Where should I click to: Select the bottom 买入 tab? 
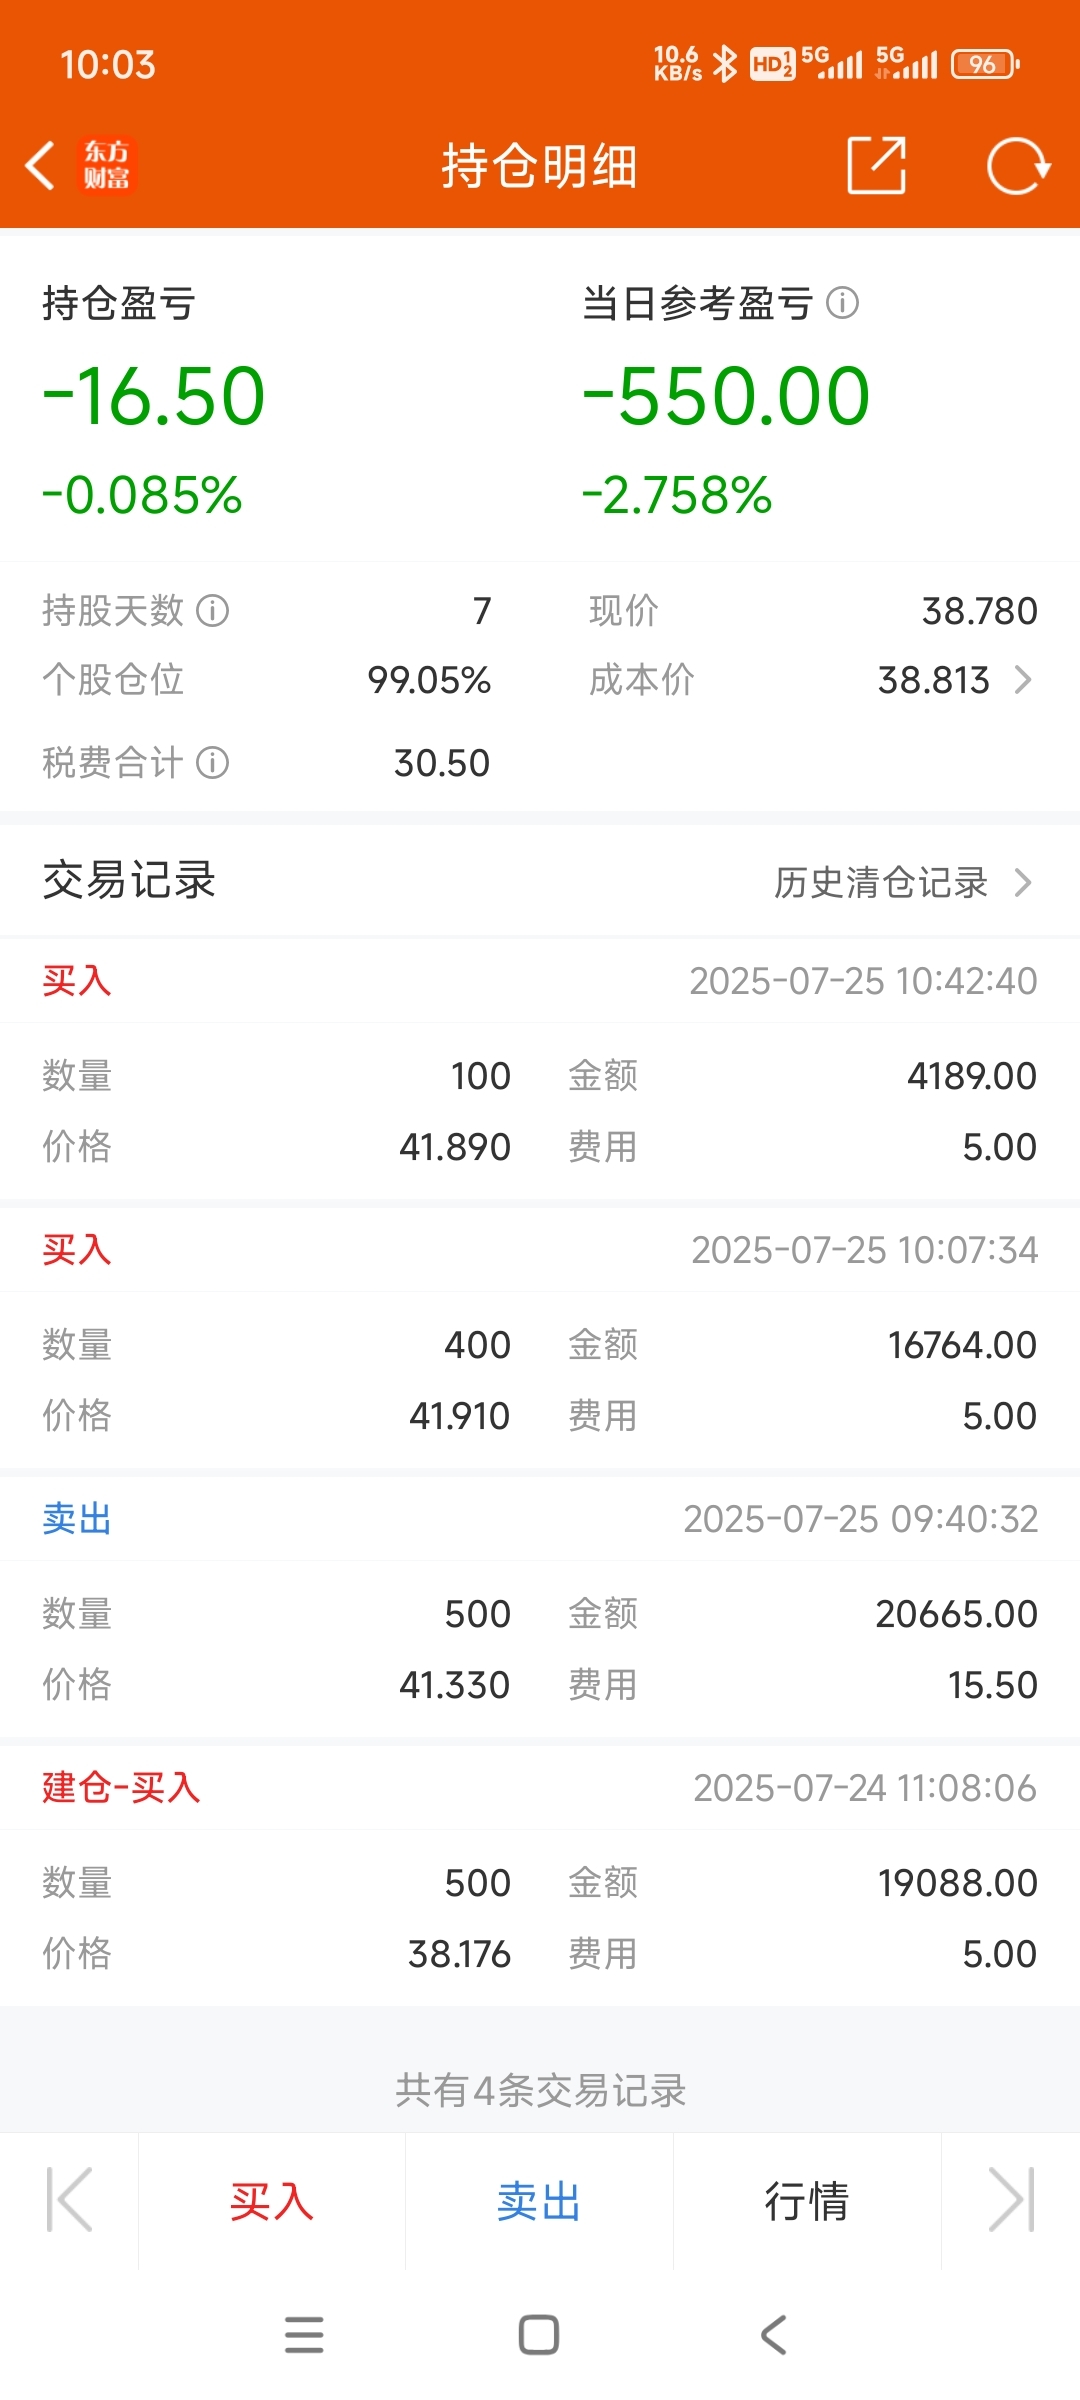click(x=272, y=2201)
